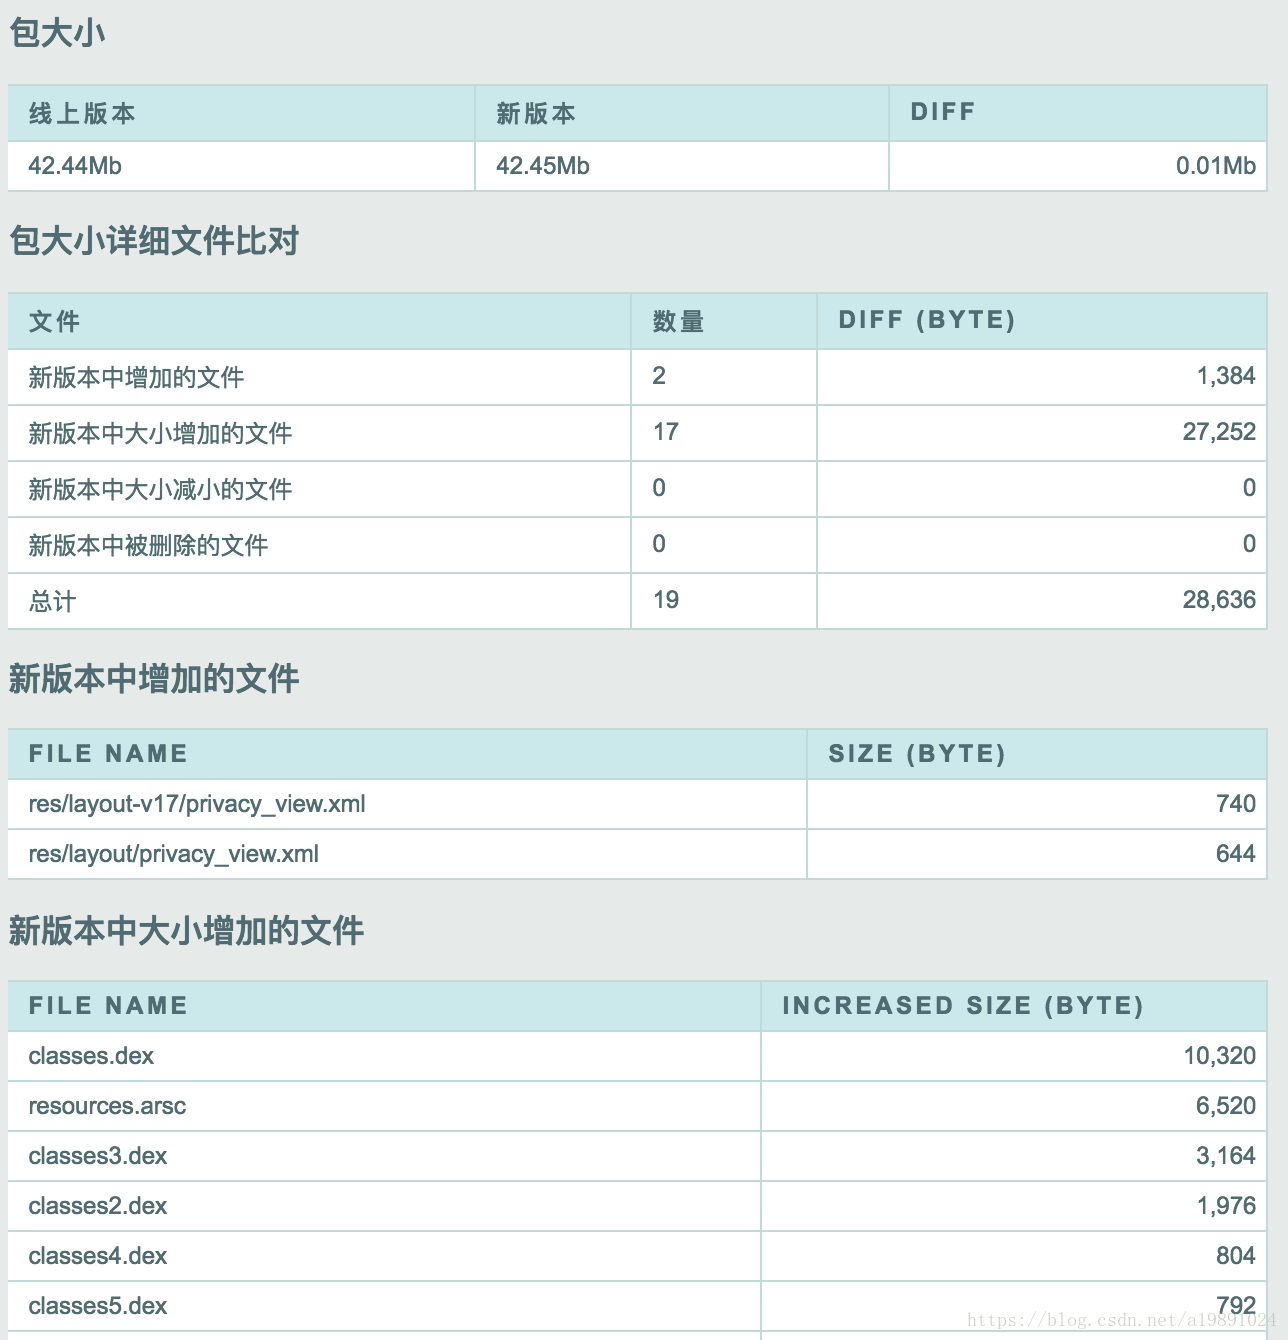This screenshot has height=1340, width=1288.
Task: Click the 0.01Mb diff value
Action: (x=1215, y=166)
